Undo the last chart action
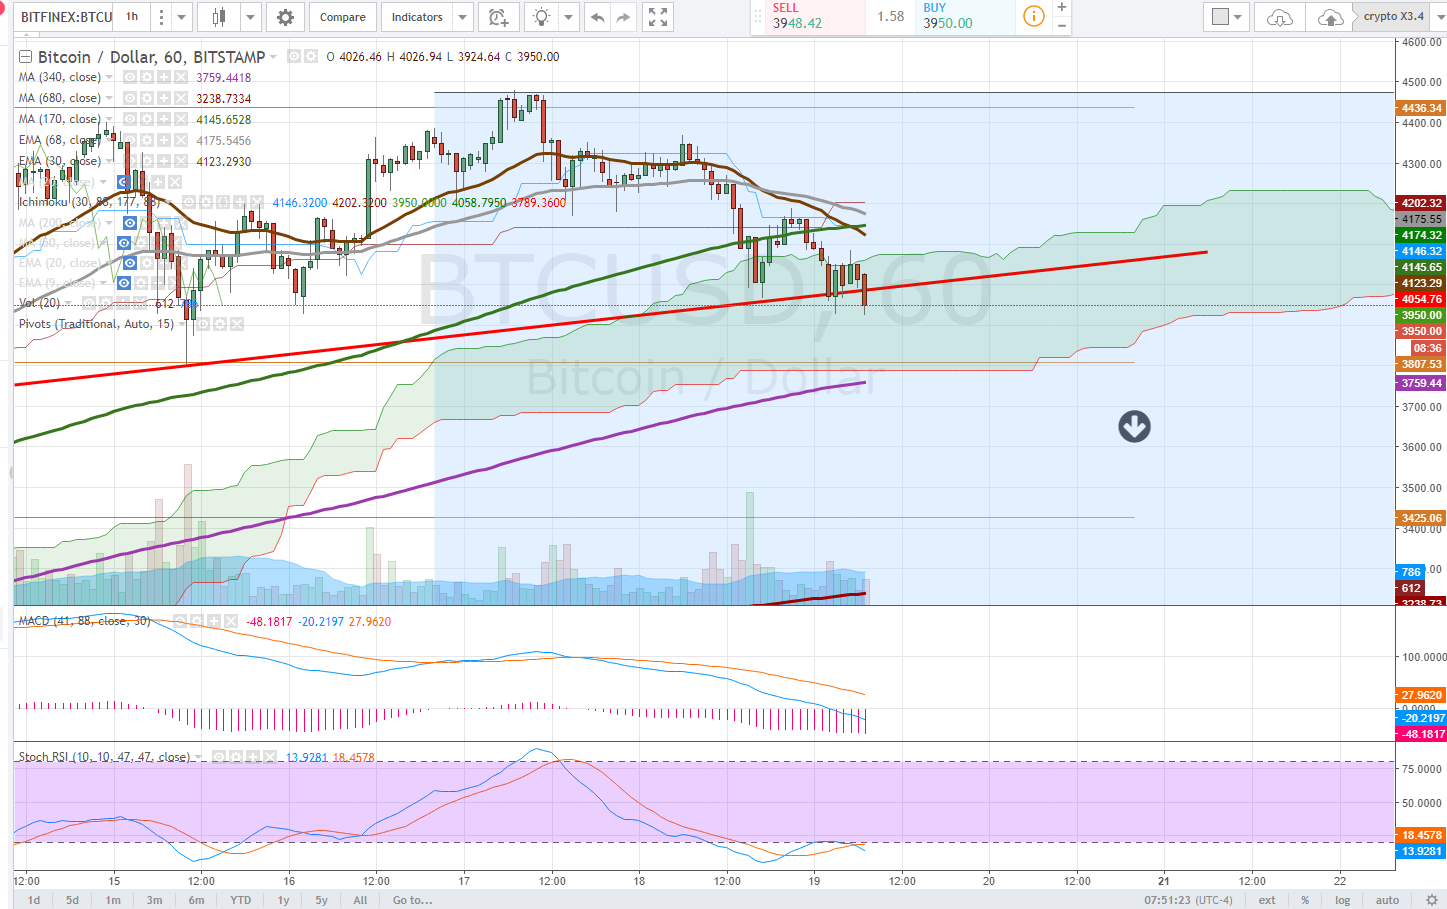Image resolution: width=1447 pixels, height=909 pixels. (x=597, y=17)
